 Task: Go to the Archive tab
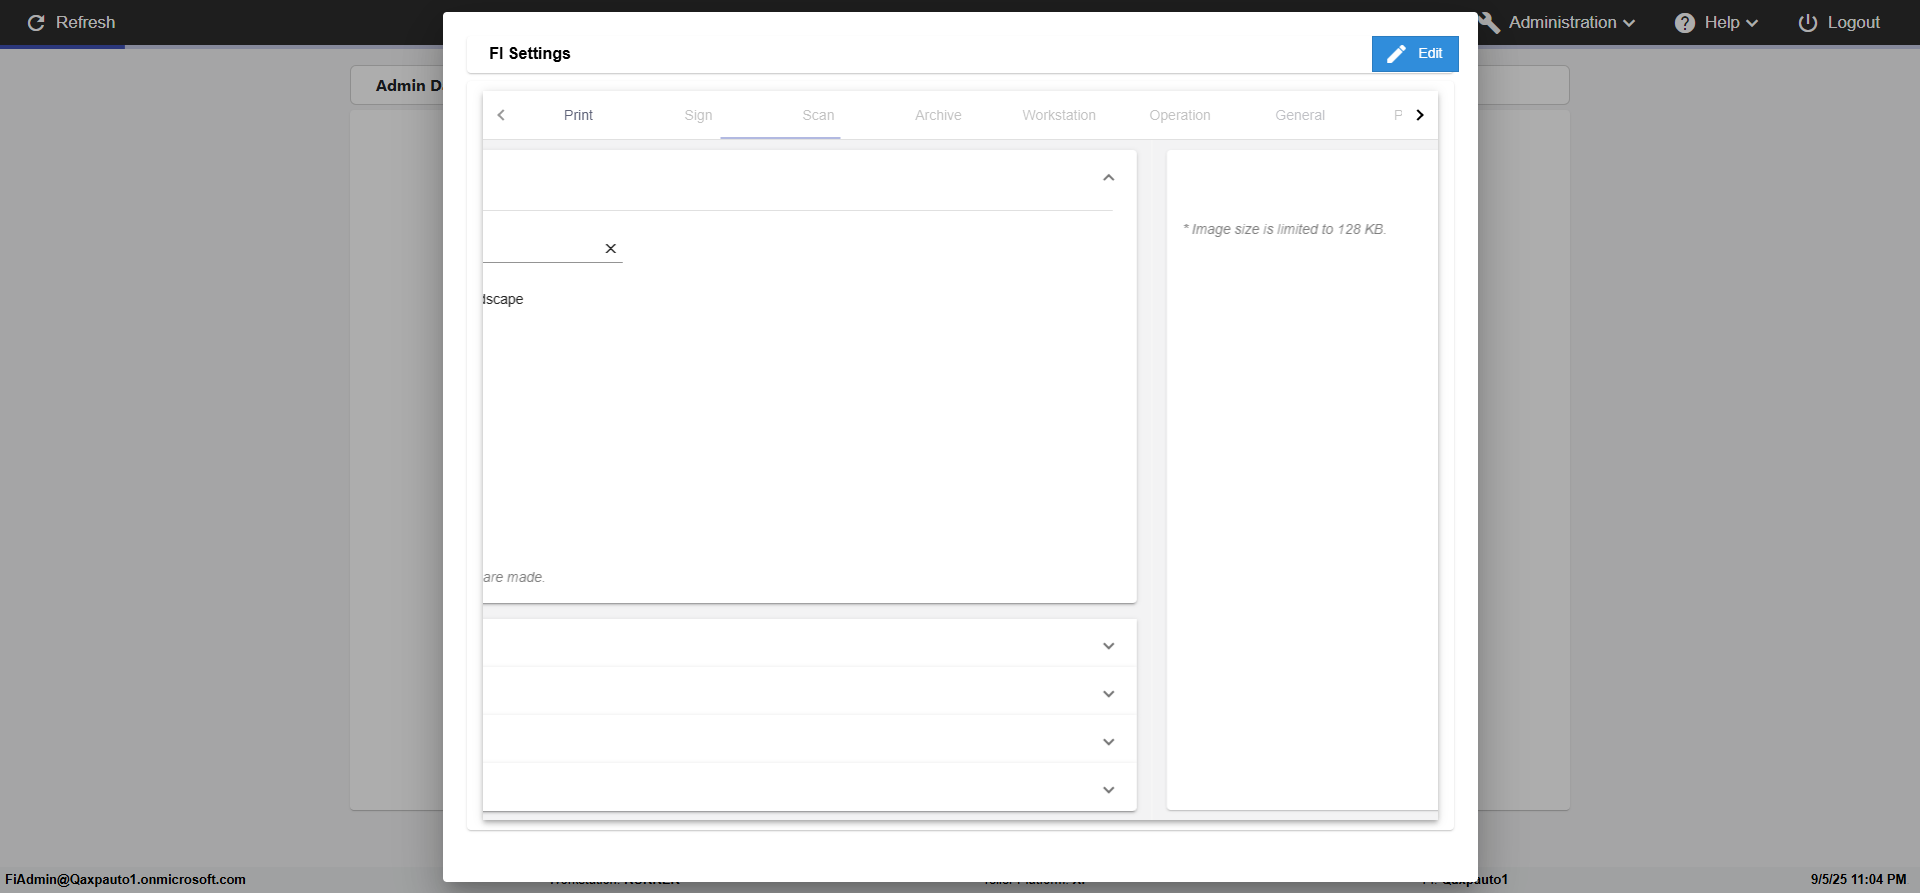938,115
